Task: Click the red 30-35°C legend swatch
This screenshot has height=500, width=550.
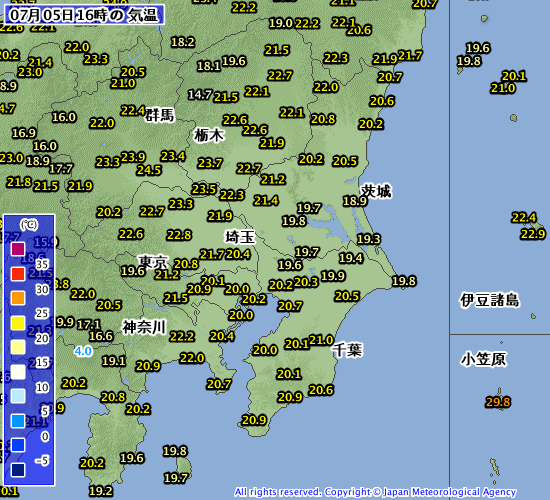Action: 18,274
